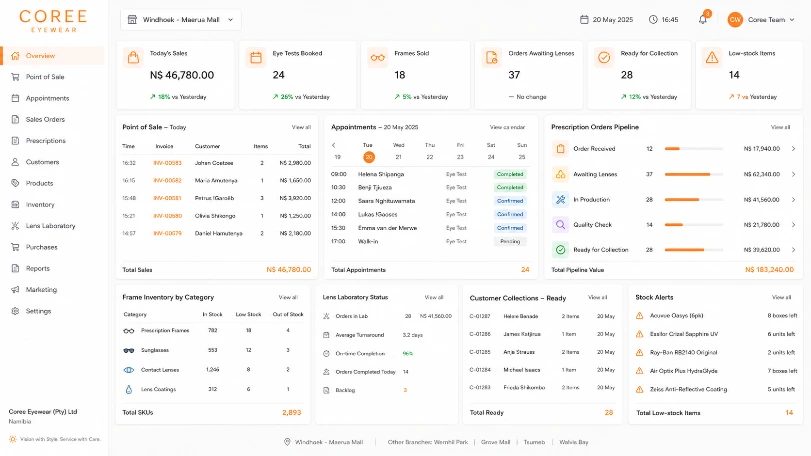The height and width of the screenshot is (456, 811).
Task: View all Point of Sale transactions
Action: [x=301, y=127]
